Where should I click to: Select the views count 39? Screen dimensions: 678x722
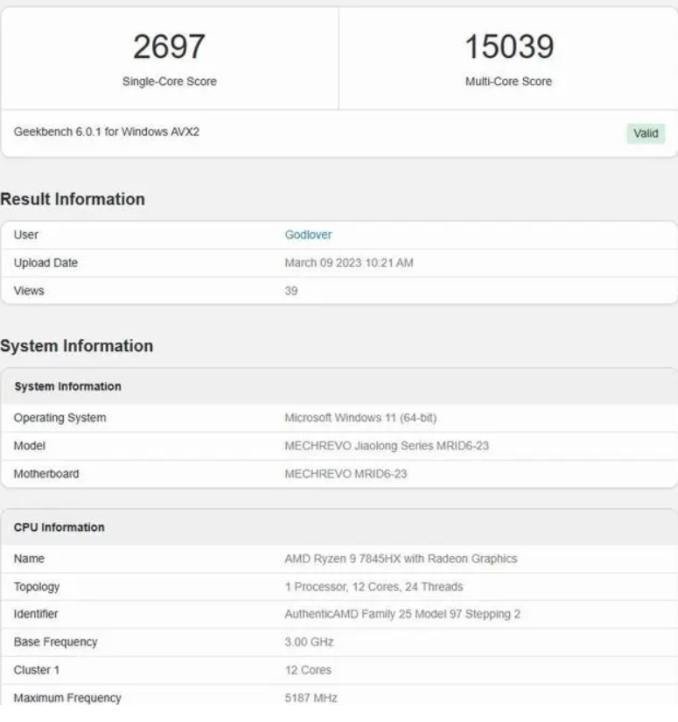pos(291,291)
